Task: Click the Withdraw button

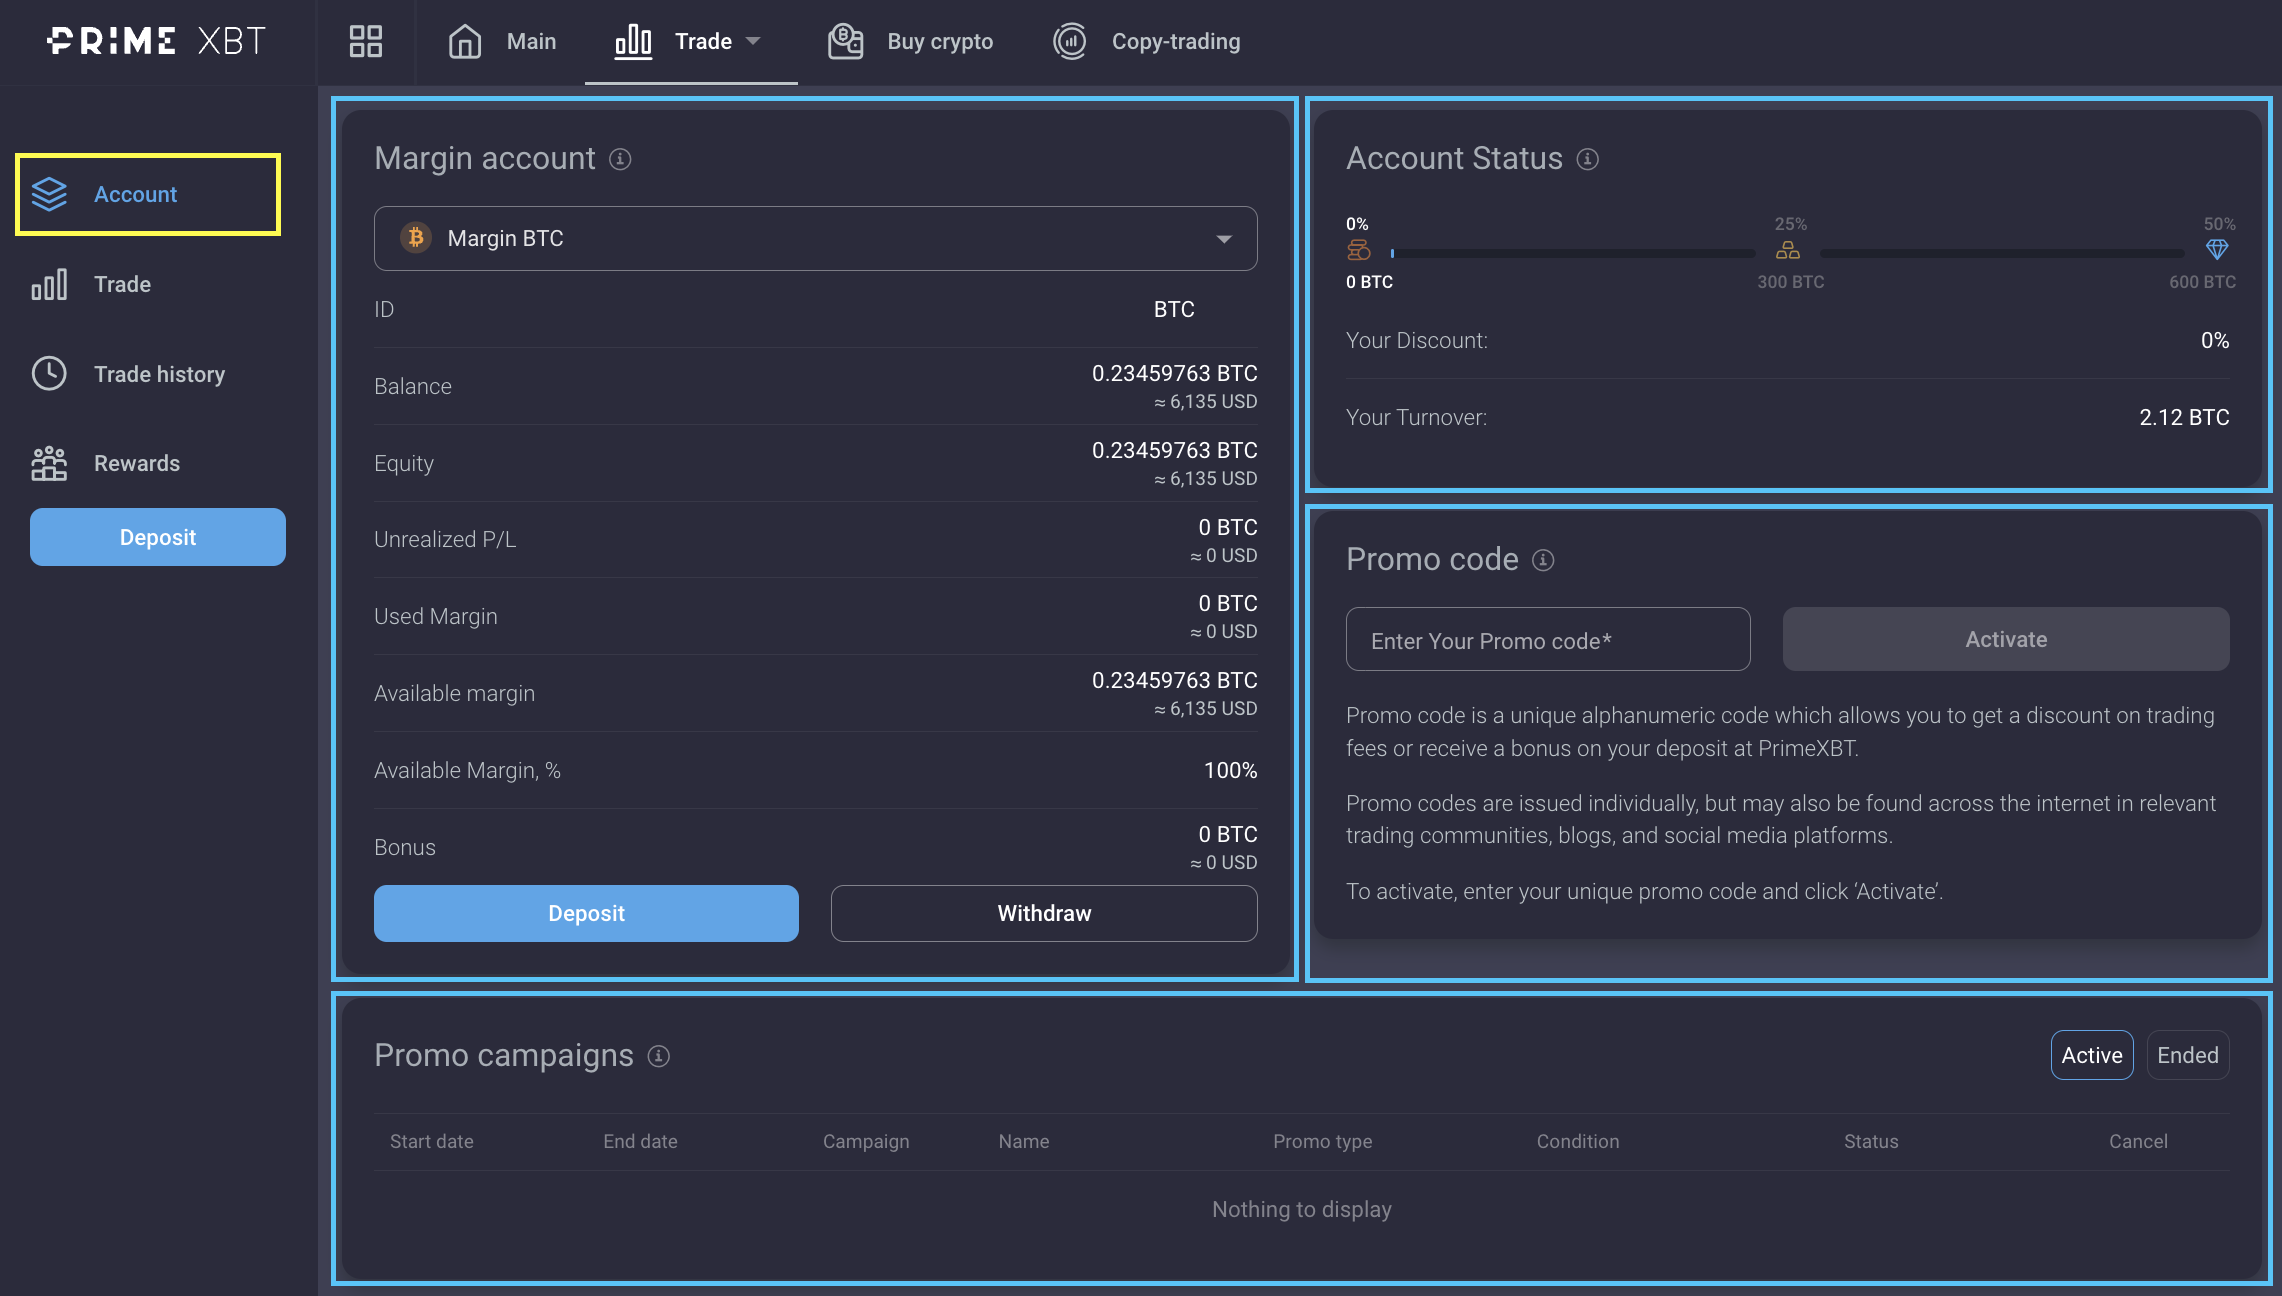Action: coord(1043,913)
